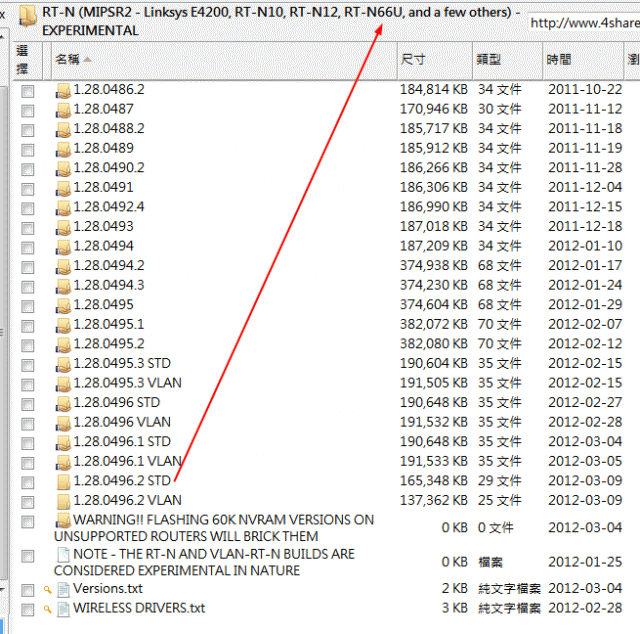Click date 2012-01-25 cell
The height and width of the screenshot is (634, 640).
(x=585, y=562)
